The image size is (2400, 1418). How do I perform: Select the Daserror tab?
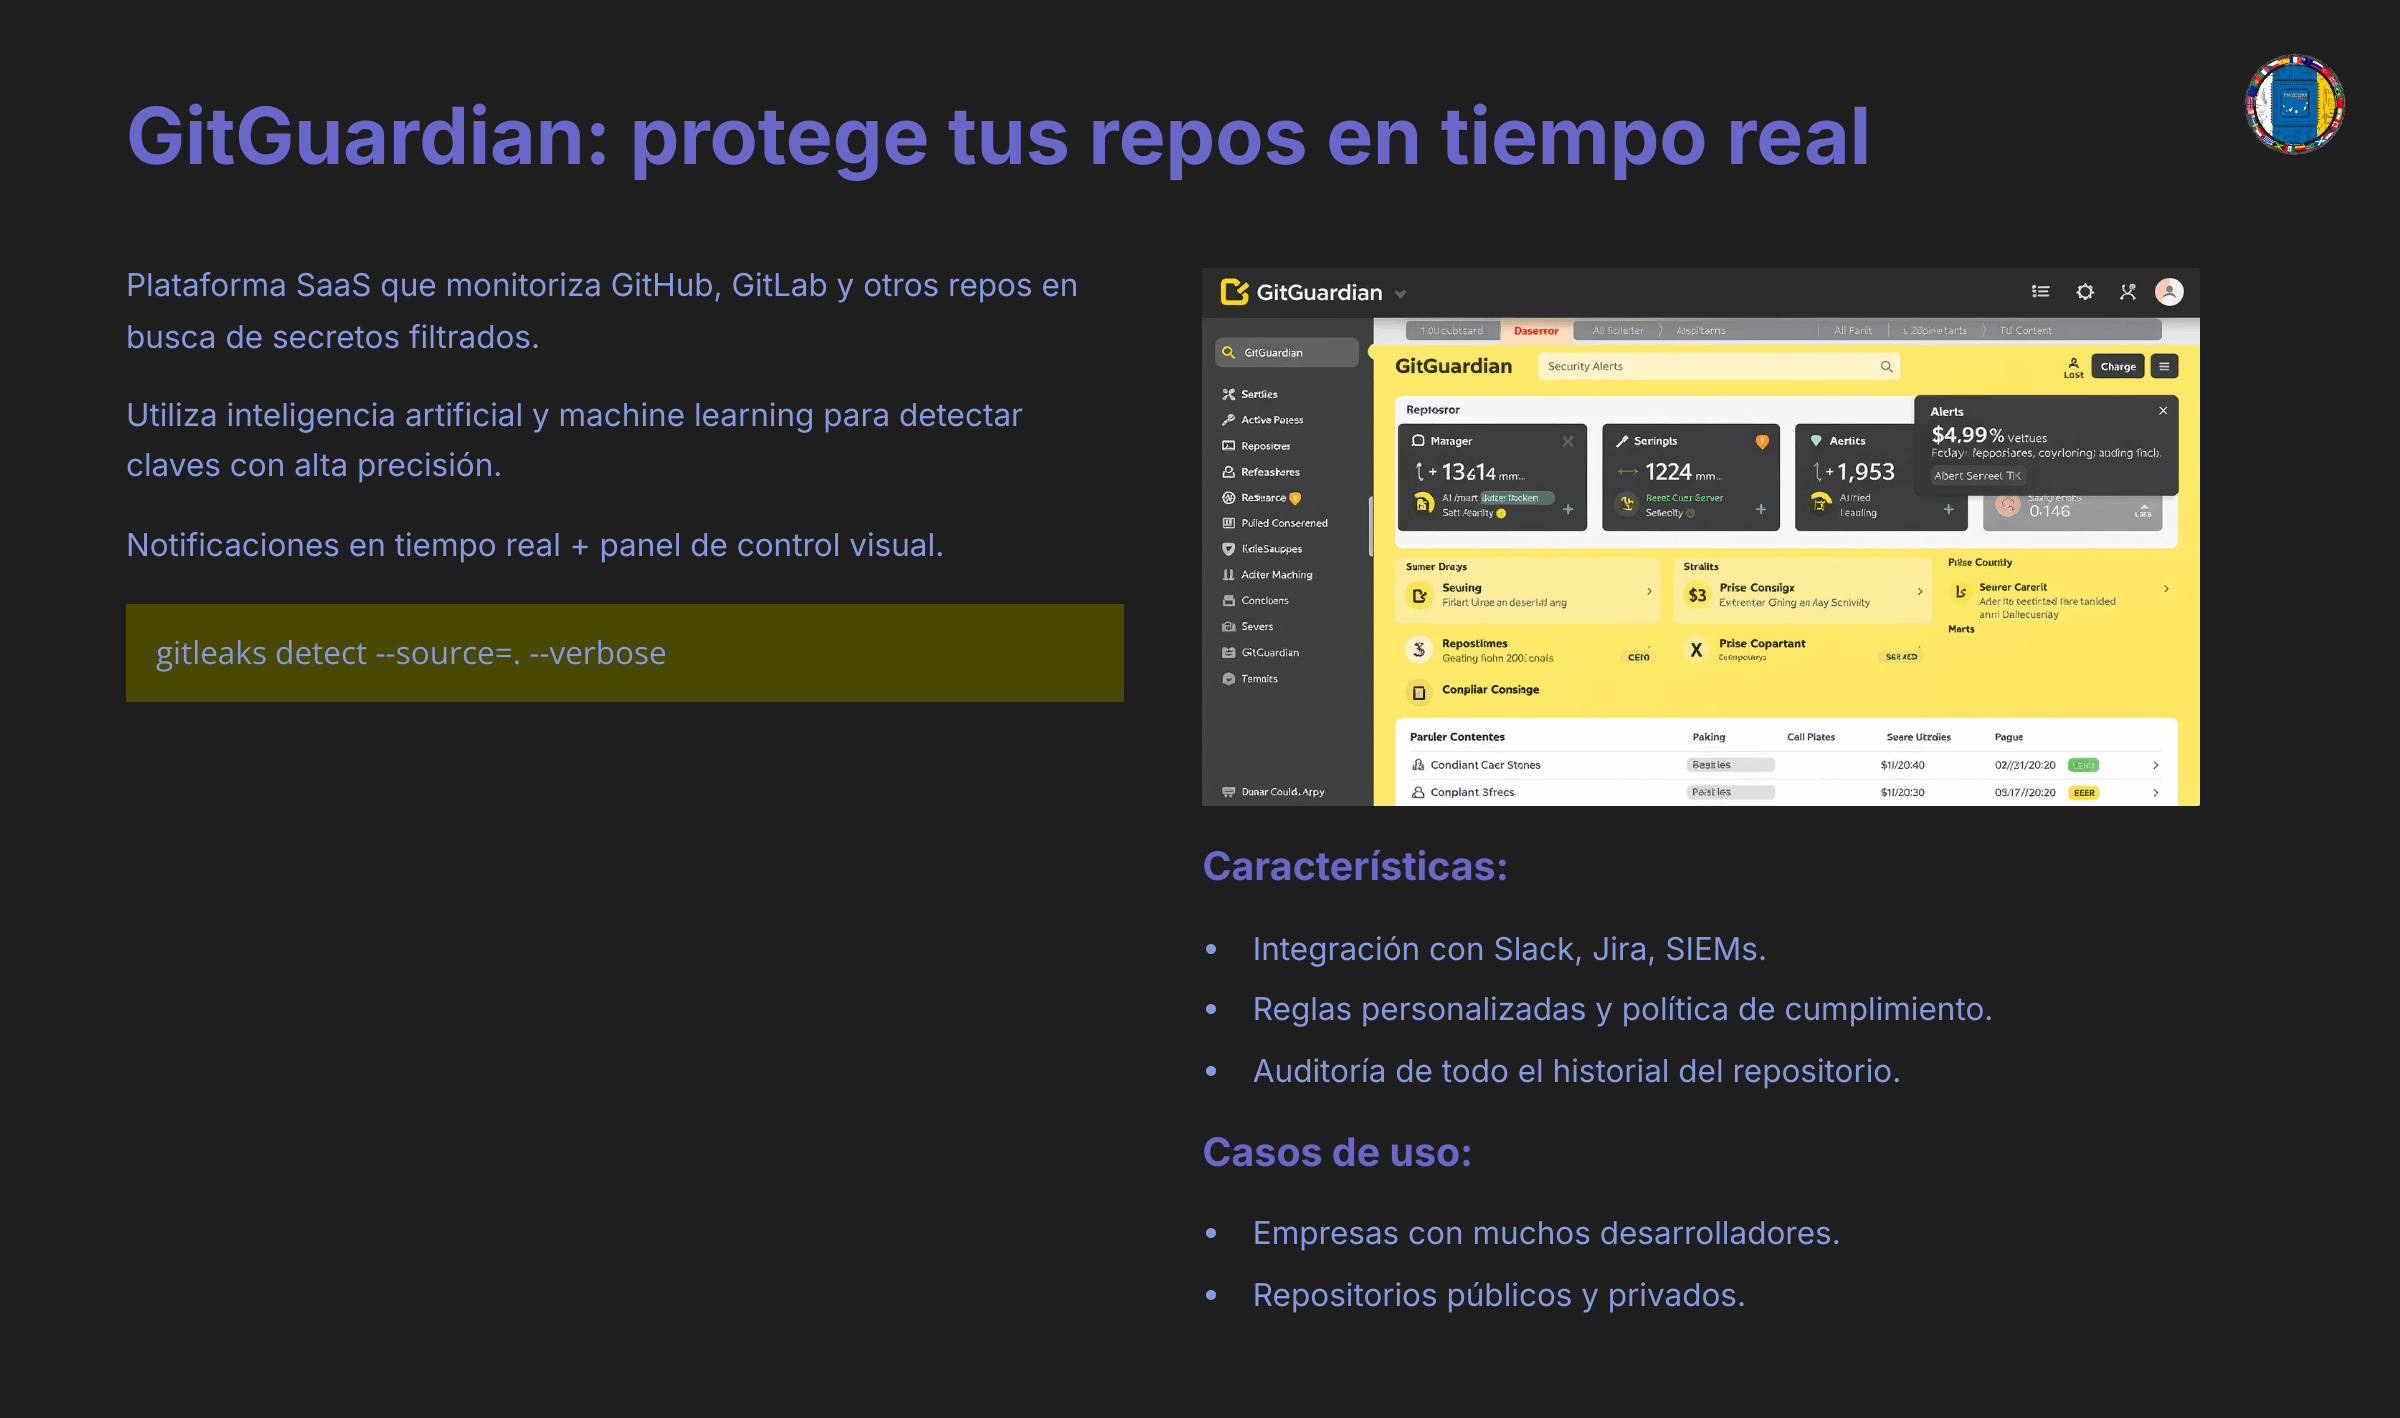(x=1536, y=331)
